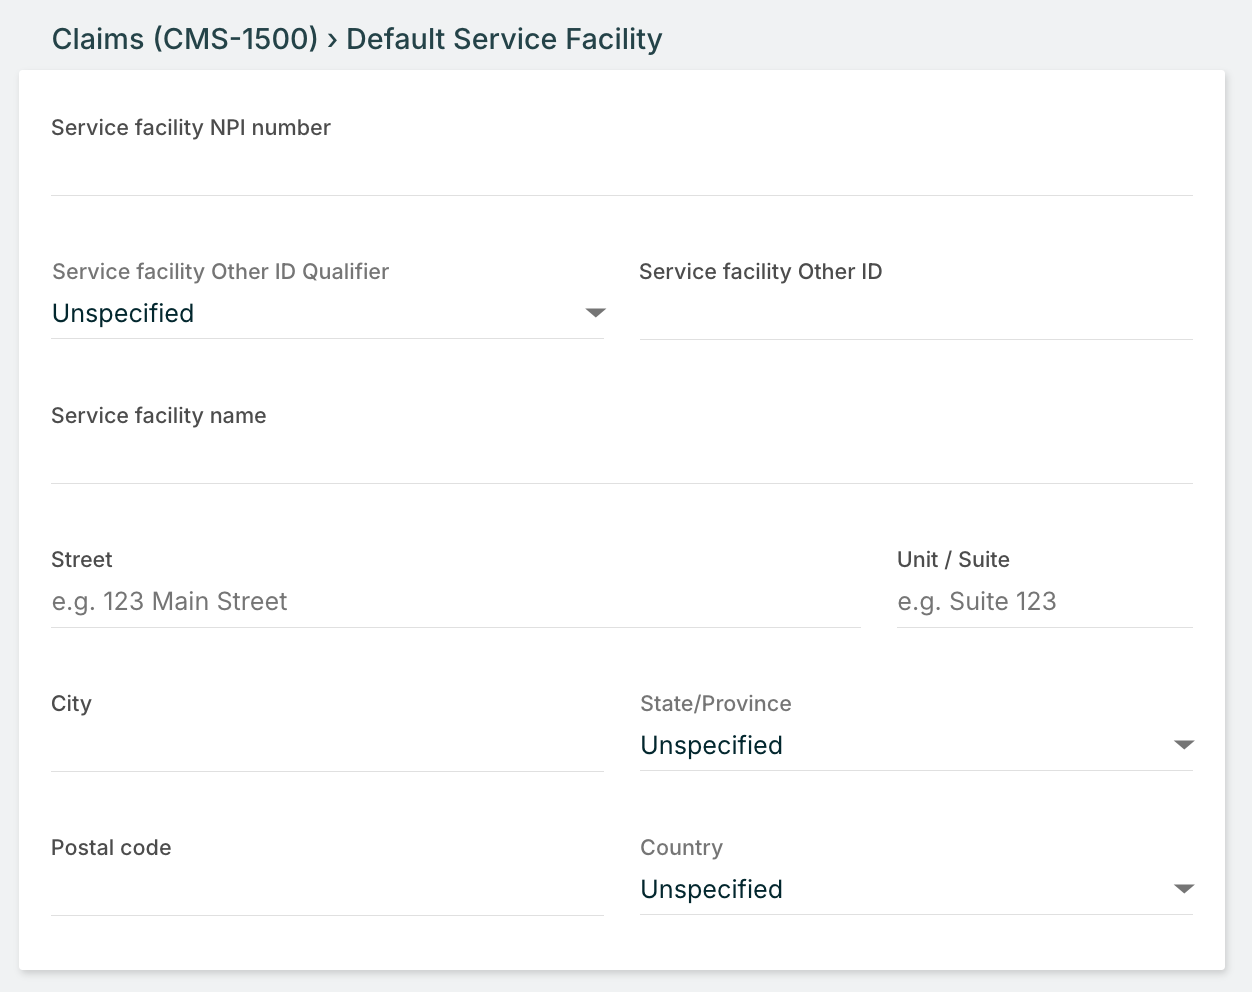1252x992 pixels.
Task: Click the Service facility NPI number field
Action: click(620, 170)
